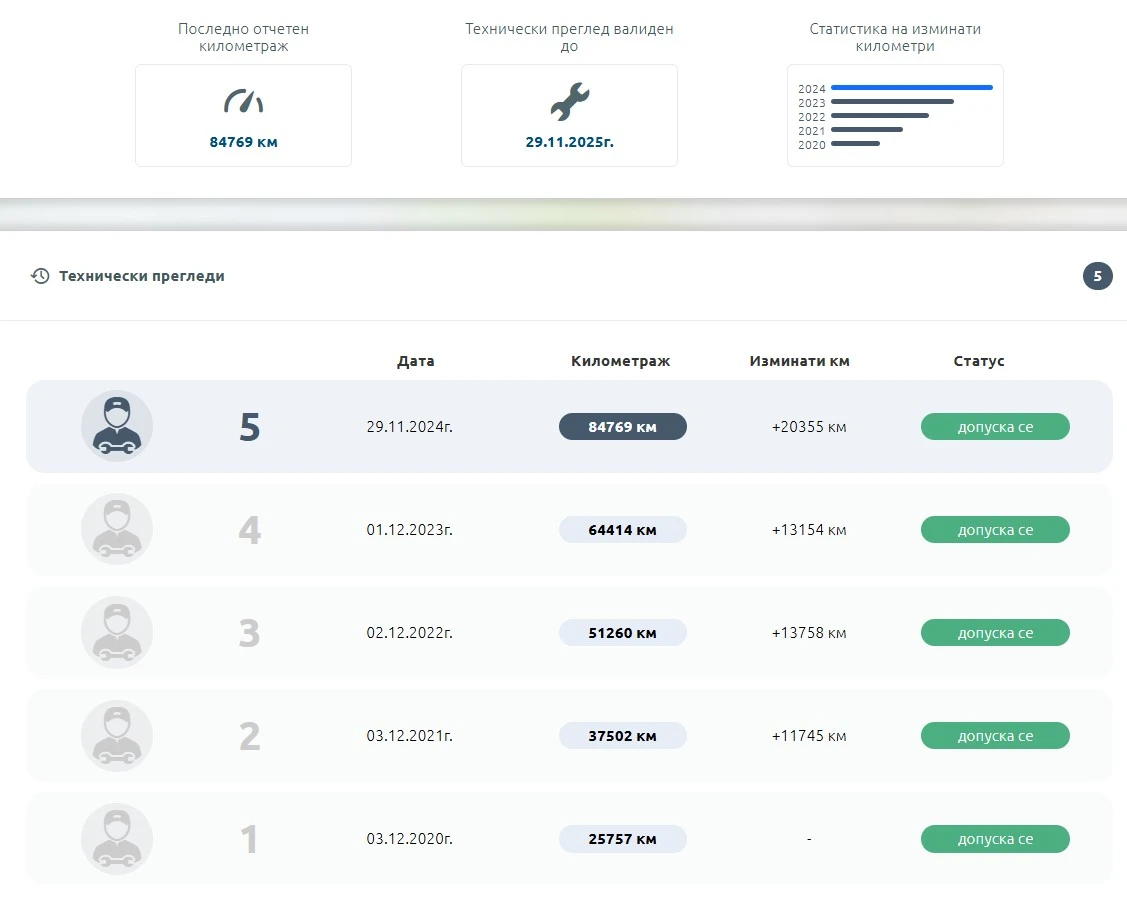The width and height of the screenshot is (1127, 912).
Task: Click the round badge showing count 5
Action: tap(1097, 276)
